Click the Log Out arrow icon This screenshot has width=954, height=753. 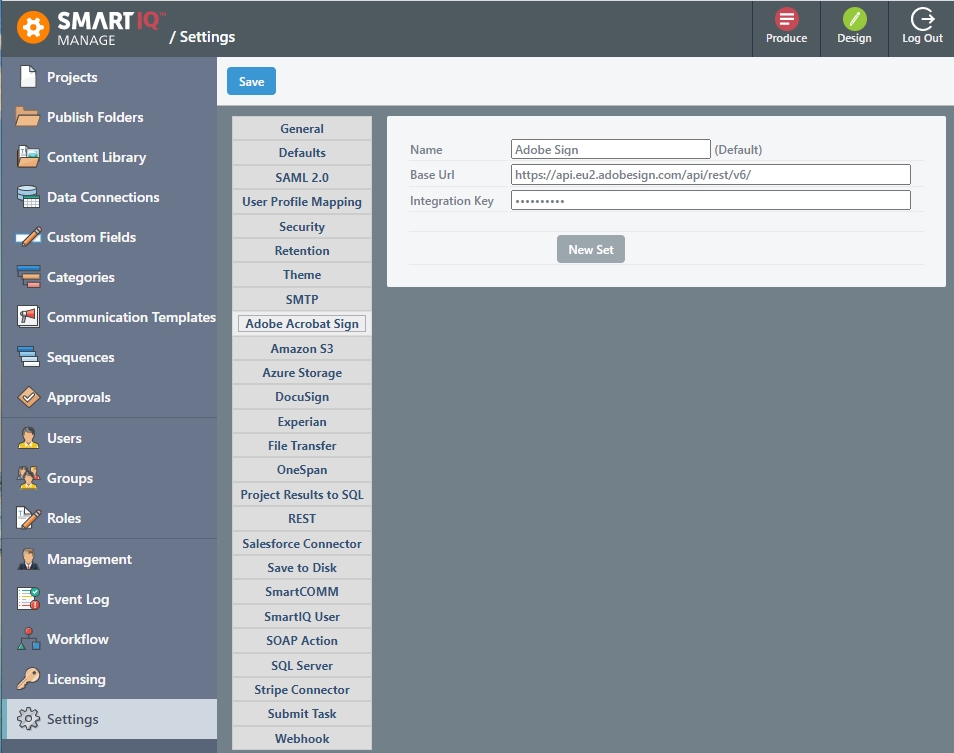pos(922,19)
